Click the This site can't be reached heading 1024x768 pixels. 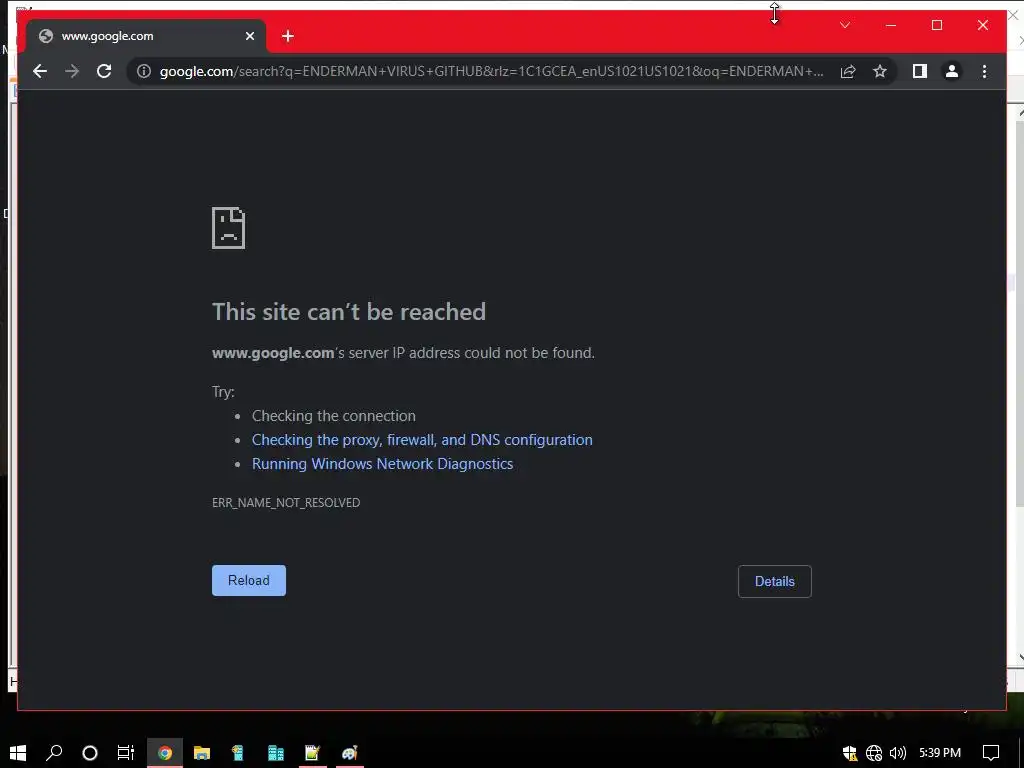click(x=349, y=312)
